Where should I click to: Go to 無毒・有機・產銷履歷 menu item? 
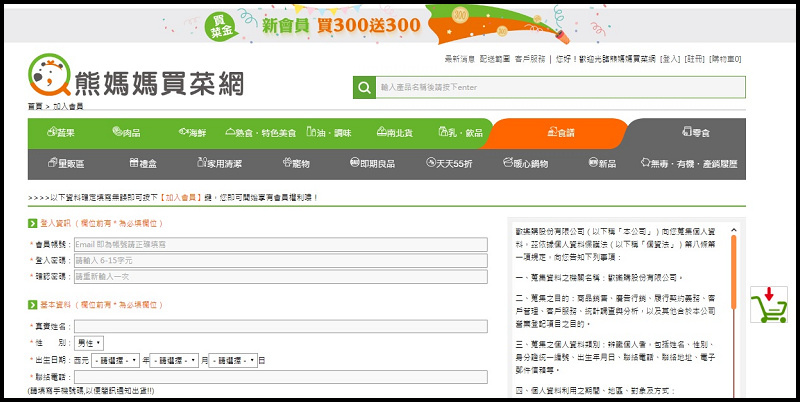[689, 164]
